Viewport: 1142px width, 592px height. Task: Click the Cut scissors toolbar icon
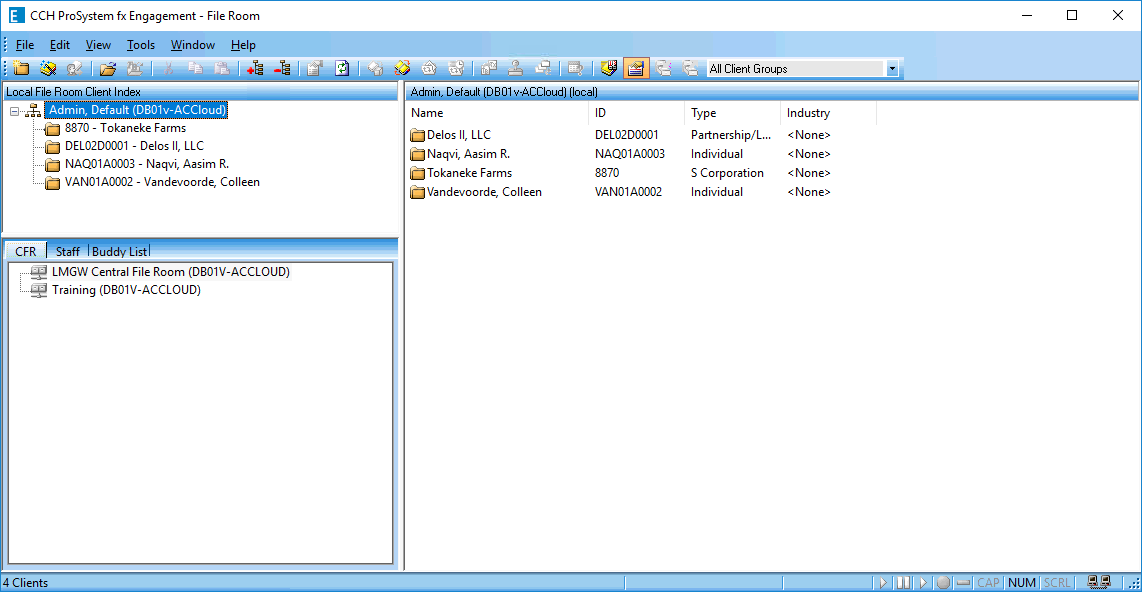[168, 68]
